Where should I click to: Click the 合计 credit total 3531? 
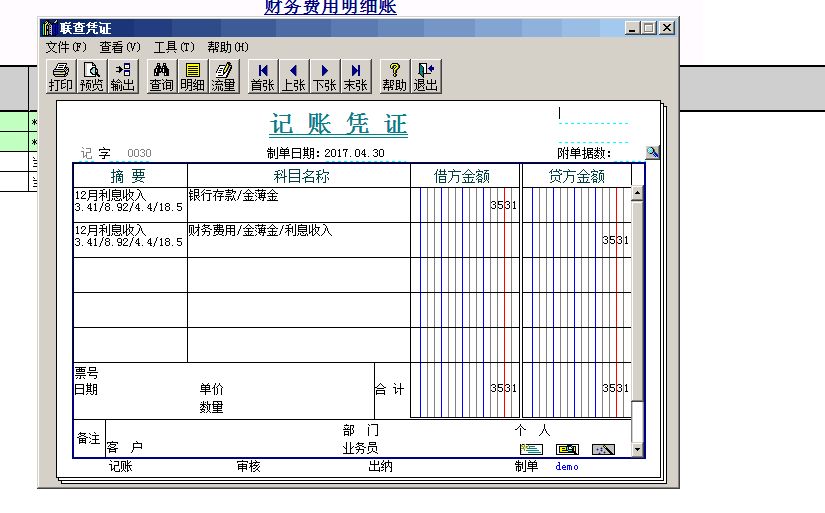[x=615, y=388]
